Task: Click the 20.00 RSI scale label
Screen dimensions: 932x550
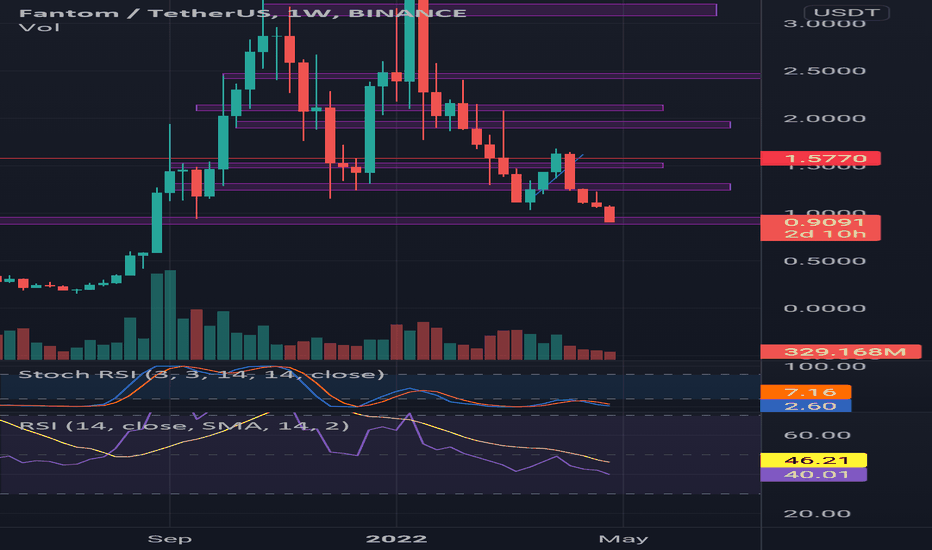Action: point(817,514)
